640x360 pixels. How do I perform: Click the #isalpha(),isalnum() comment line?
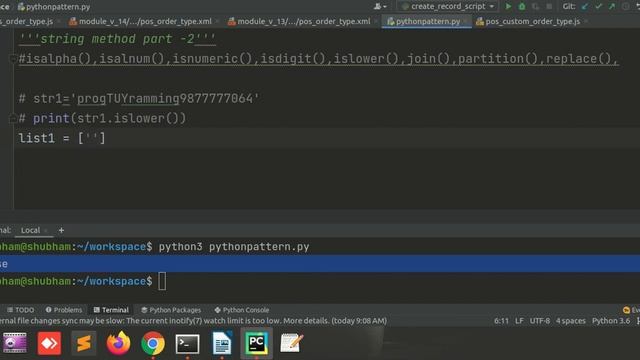tap(318, 59)
